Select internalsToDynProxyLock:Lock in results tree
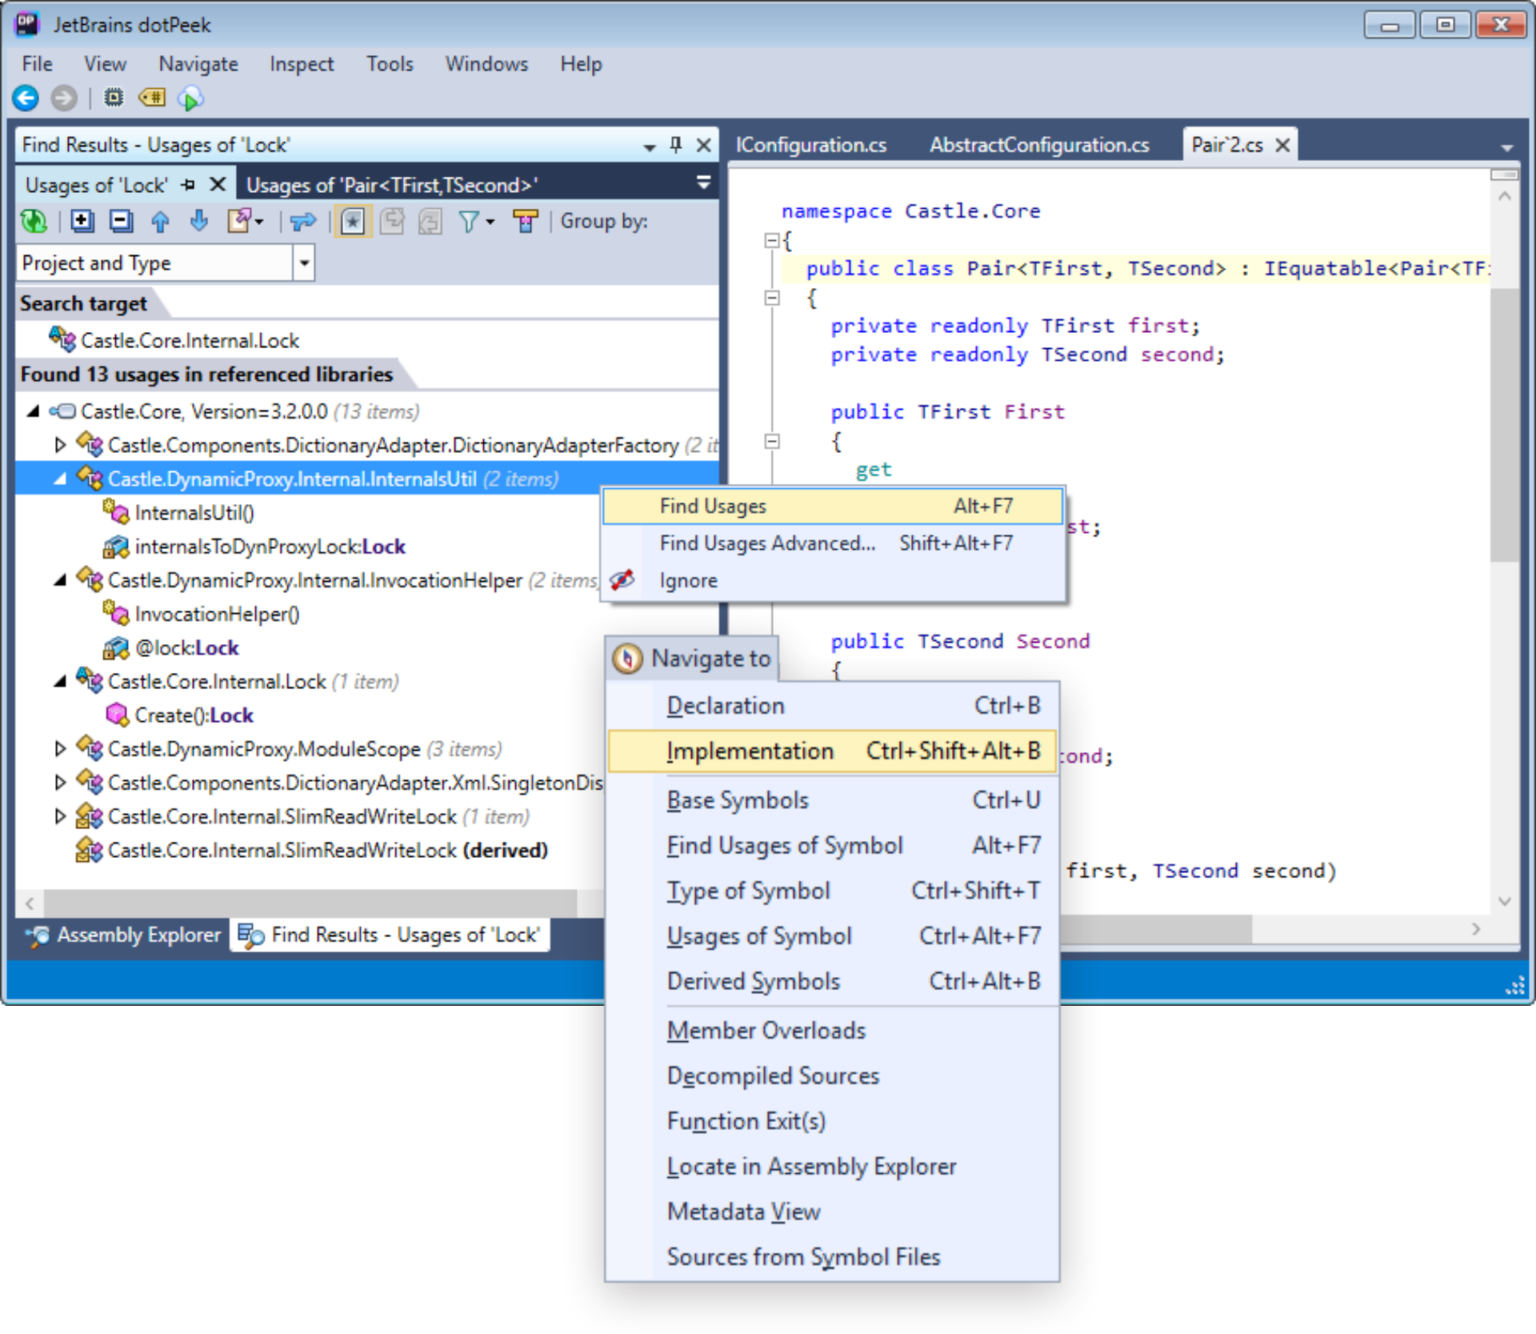Image resolution: width=1536 pixels, height=1334 pixels. pyautogui.click(x=270, y=546)
